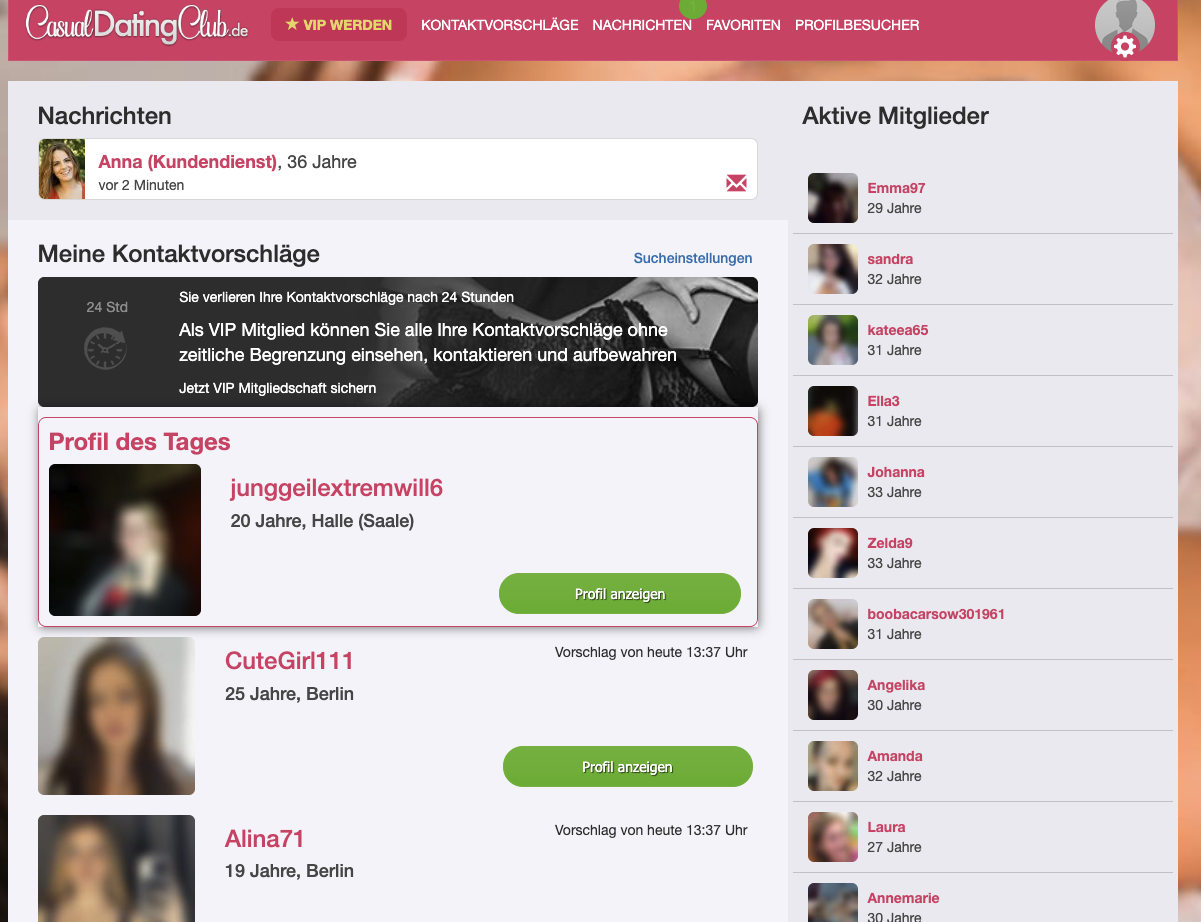Click '25 Jahre, Berlin' text
The height and width of the screenshot is (922, 1201).
[289, 694]
